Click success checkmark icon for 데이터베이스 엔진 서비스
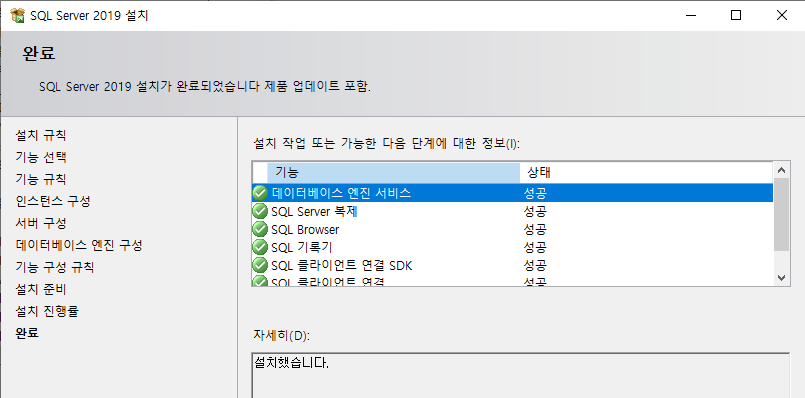Image resolution: width=805 pixels, height=398 pixels. click(x=260, y=193)
